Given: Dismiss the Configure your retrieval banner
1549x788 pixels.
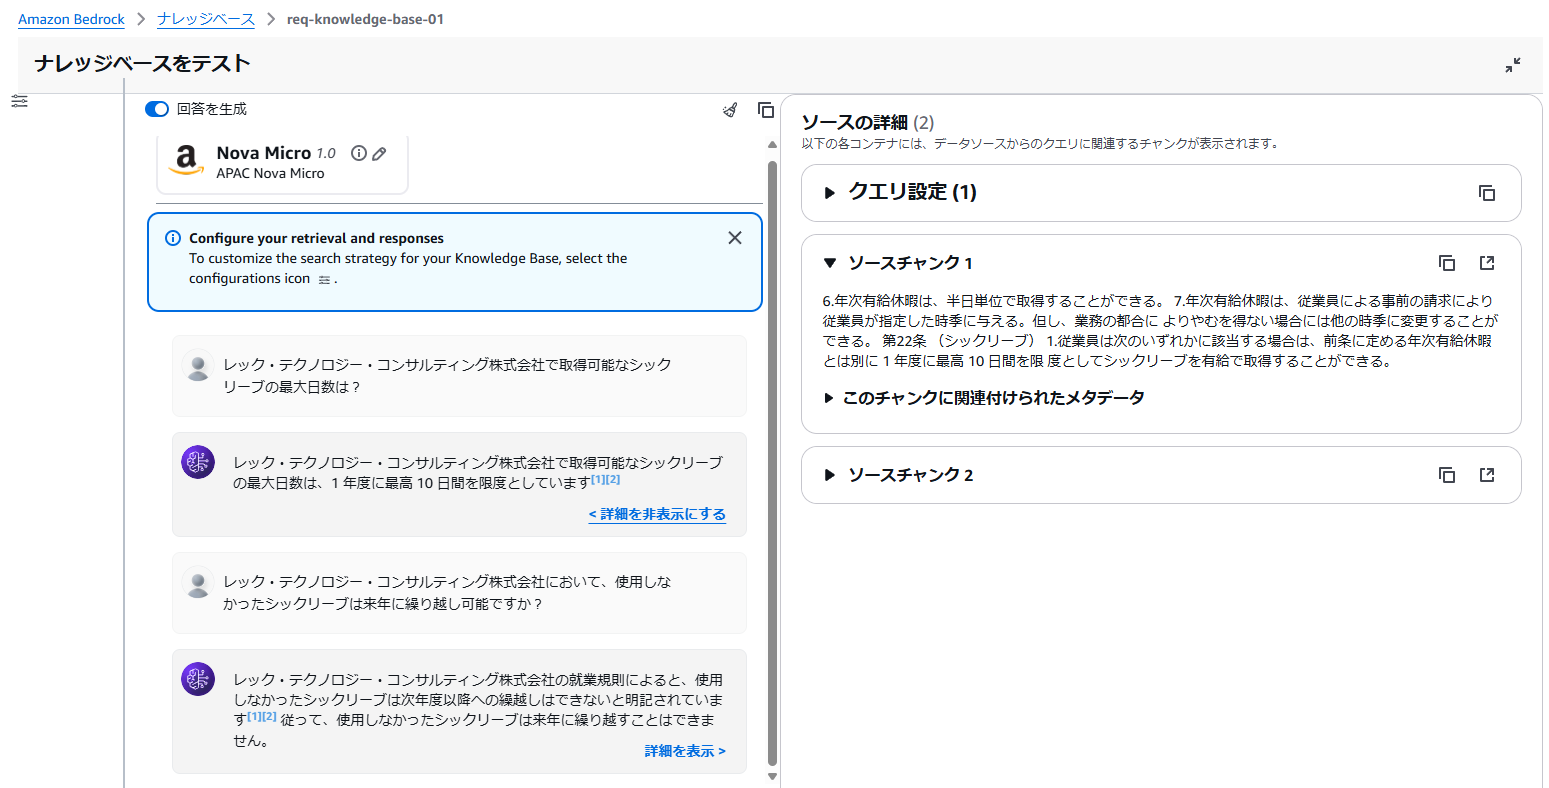Looking at the screenshot, I should (x=735, y=238).
